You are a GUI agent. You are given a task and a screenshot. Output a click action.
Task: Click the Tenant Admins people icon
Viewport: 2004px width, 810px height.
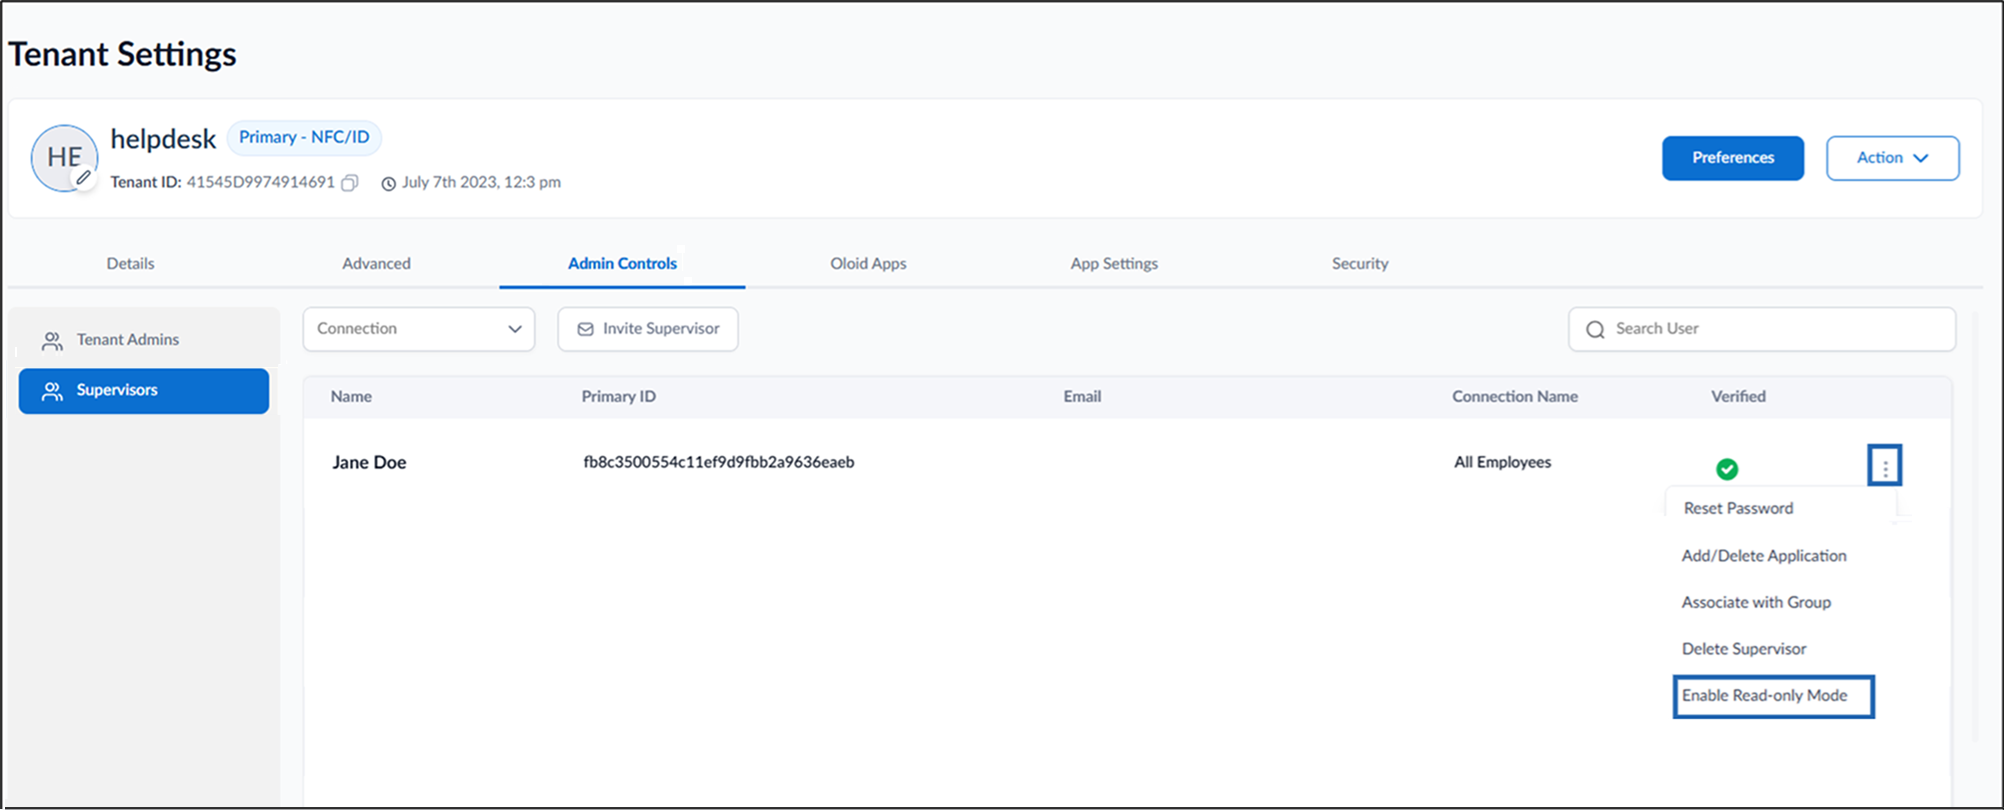pos(52,341)
